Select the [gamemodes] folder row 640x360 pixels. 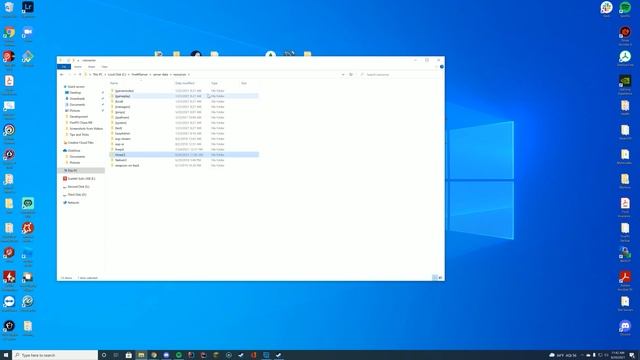coord(184,91)
